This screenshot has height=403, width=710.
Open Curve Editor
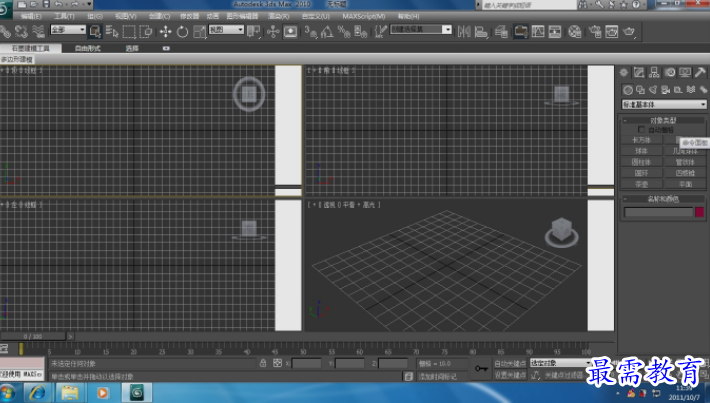pyautogui.click(x=538, y=31)
